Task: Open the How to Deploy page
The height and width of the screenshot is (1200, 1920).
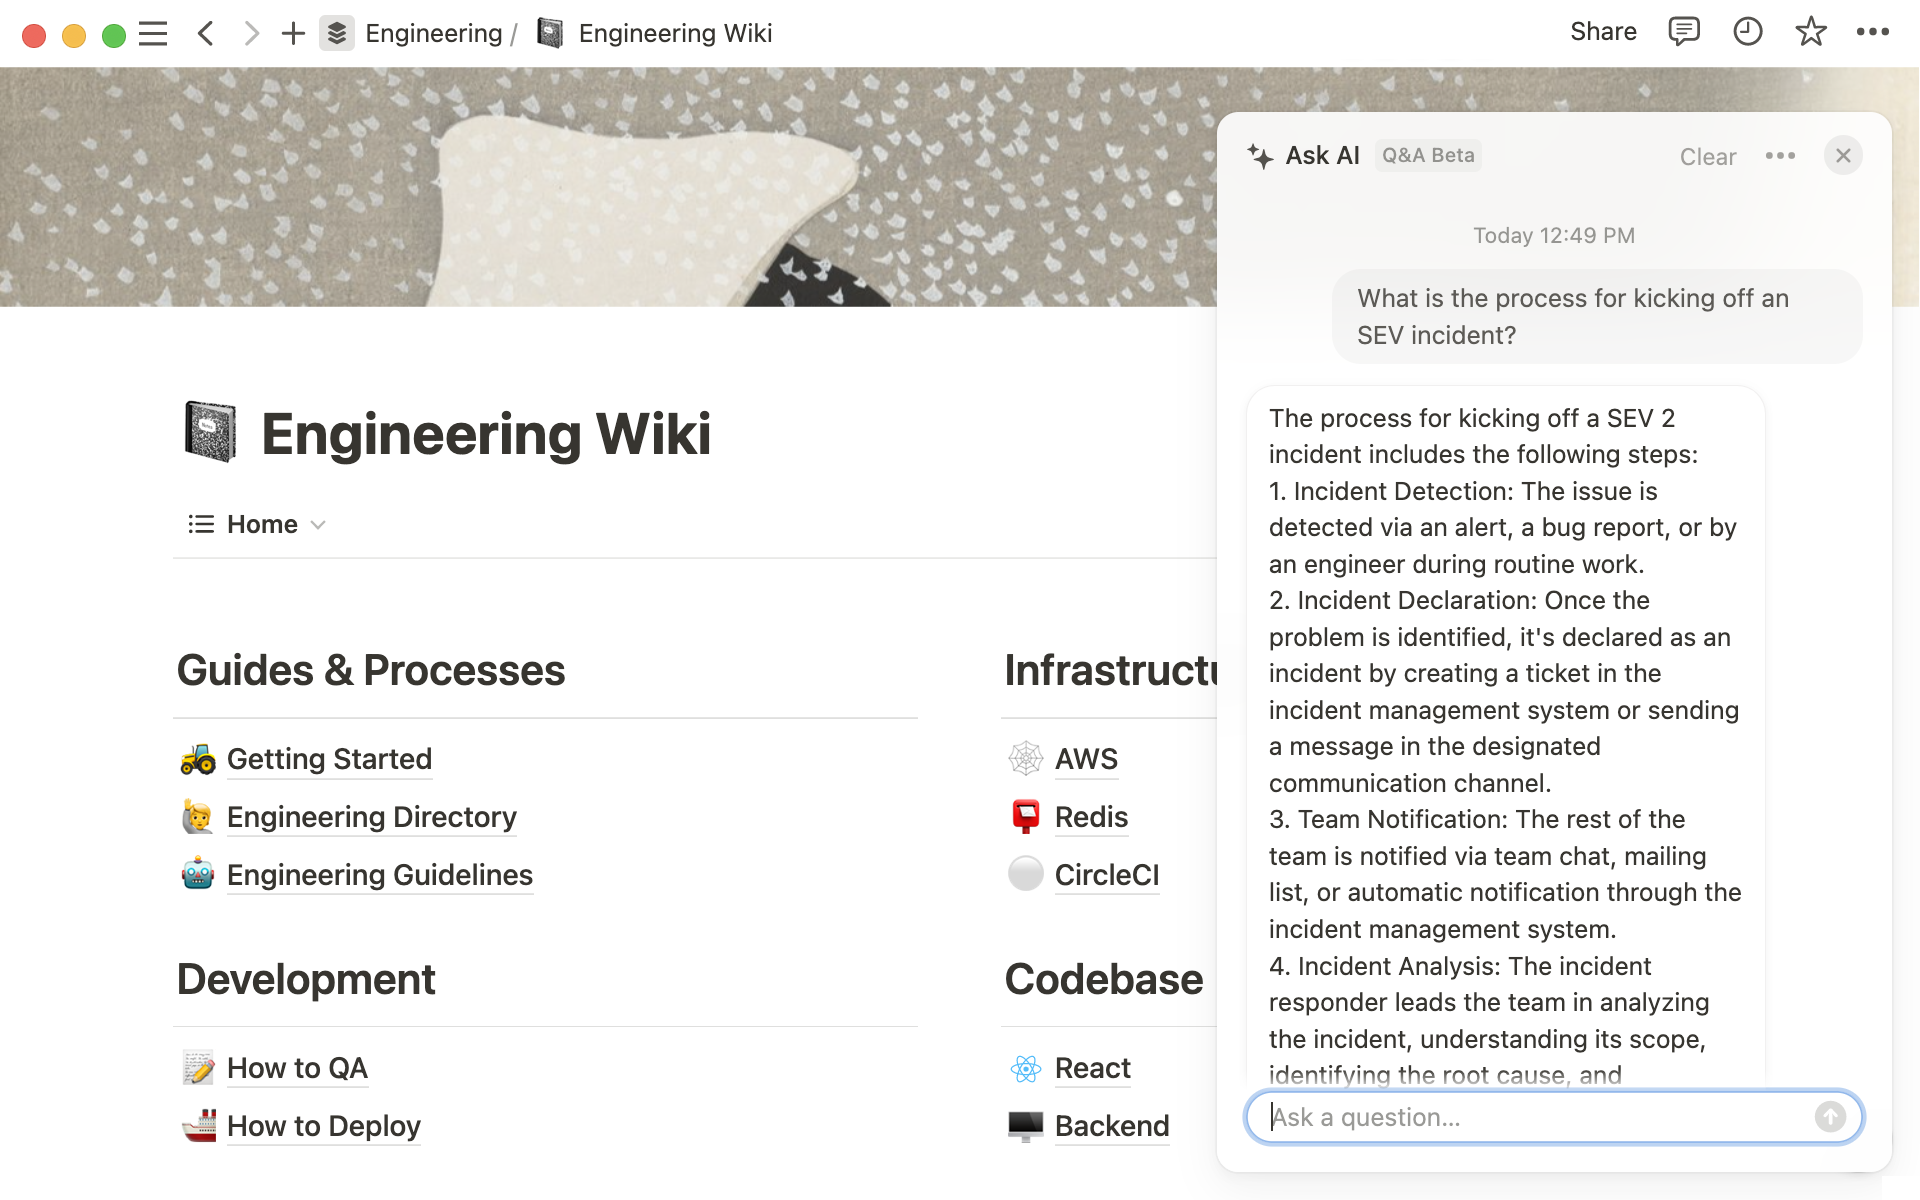Action: point(323,1126)
